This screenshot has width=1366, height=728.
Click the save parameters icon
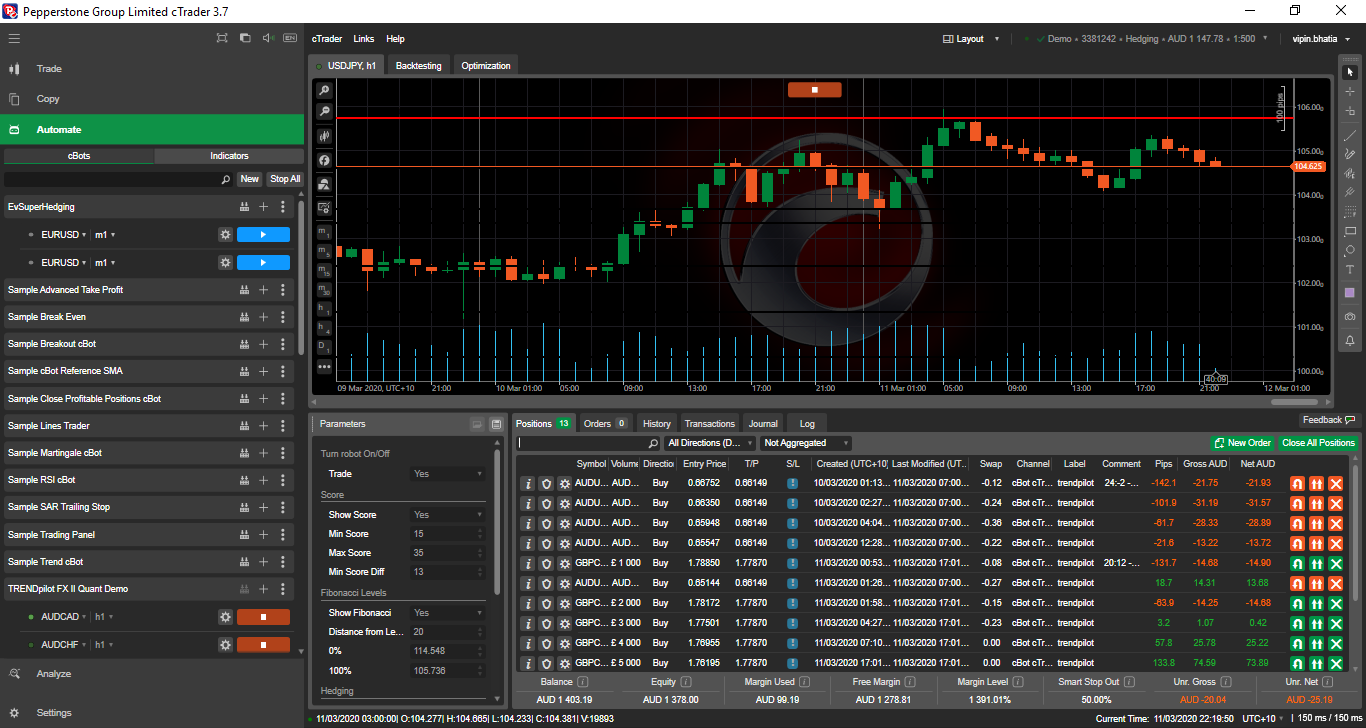click(x=496, y=424)
